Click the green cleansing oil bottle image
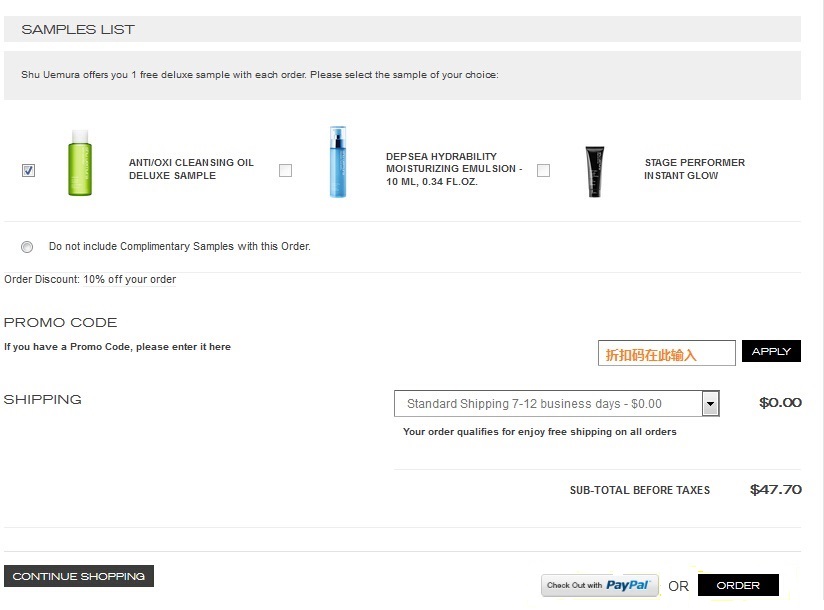The height and width of the screenshot is (610, 824). 80,163
